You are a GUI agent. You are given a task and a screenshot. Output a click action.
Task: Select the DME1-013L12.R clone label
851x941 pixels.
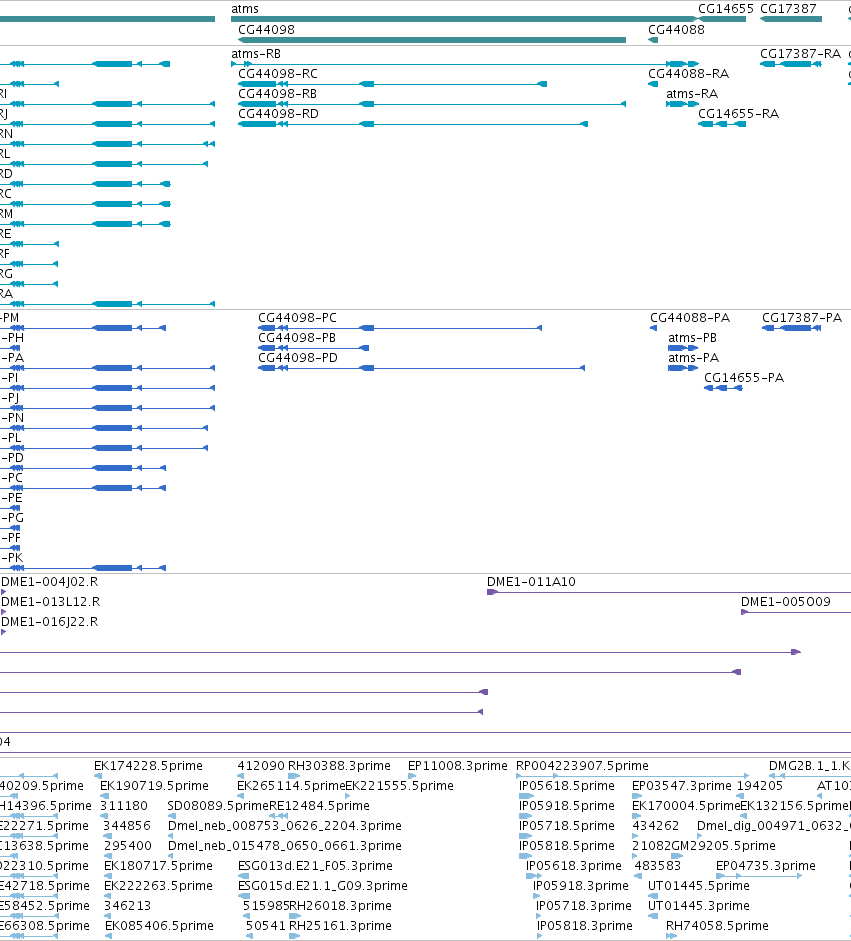click(x=51, y=602)
